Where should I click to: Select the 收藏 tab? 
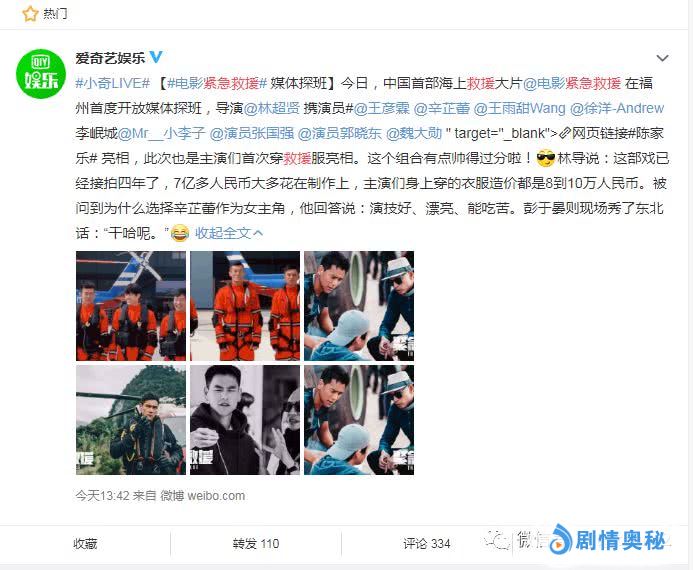coord(85,543)
